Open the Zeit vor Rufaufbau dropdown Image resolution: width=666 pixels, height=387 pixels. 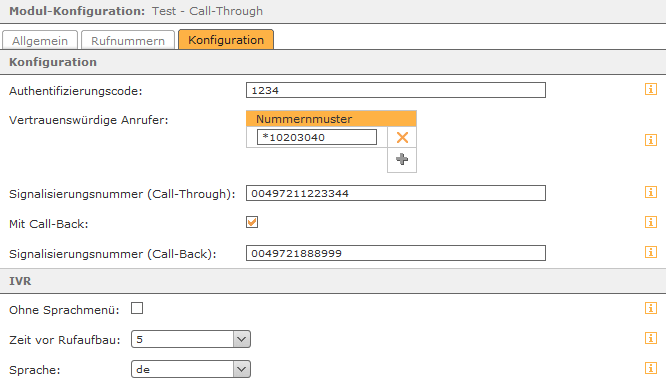[x=191, y=339]
